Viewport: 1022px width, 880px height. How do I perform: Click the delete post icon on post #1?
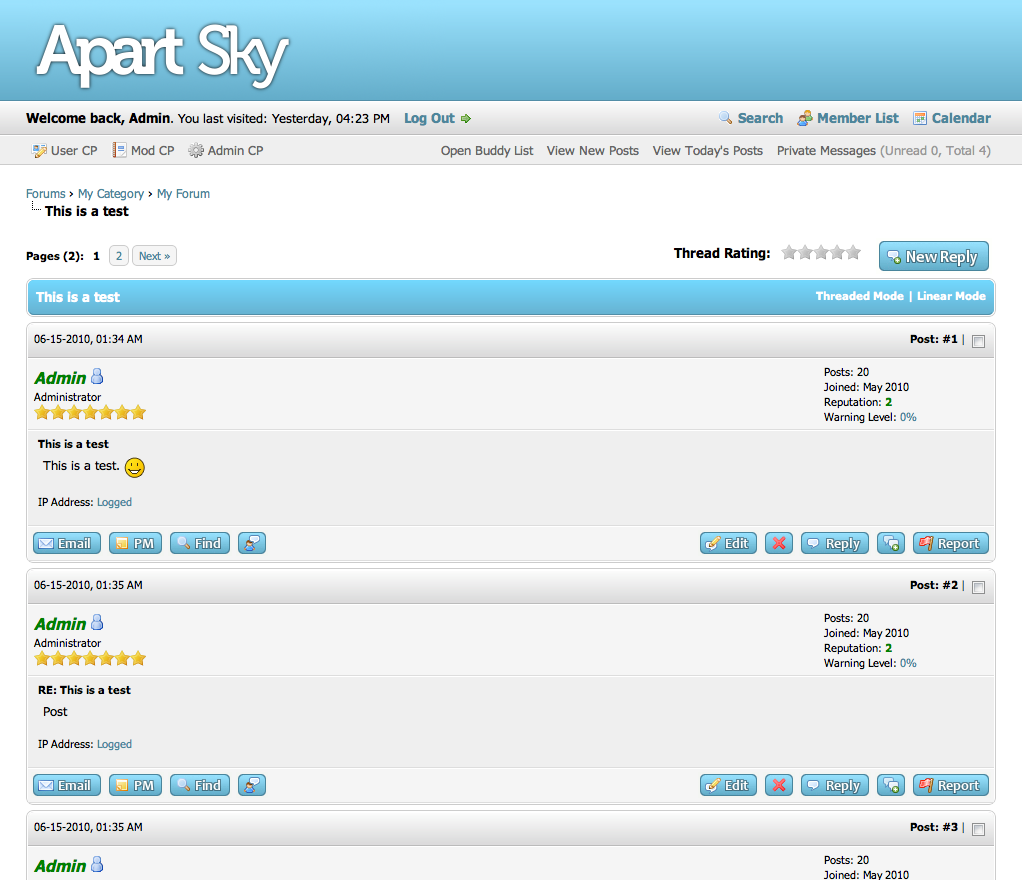(x=780, y=543)
